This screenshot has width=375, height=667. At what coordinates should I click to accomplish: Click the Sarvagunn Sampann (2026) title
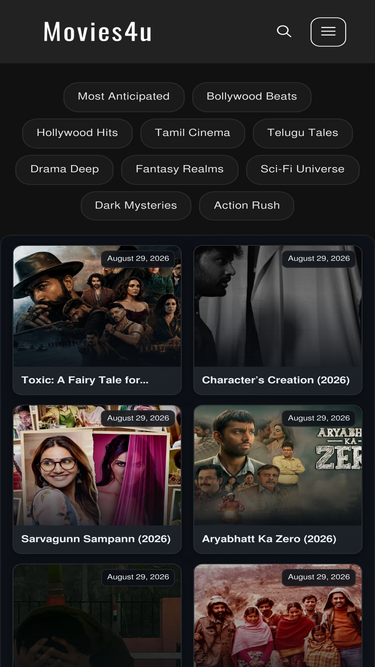(96, 539)
